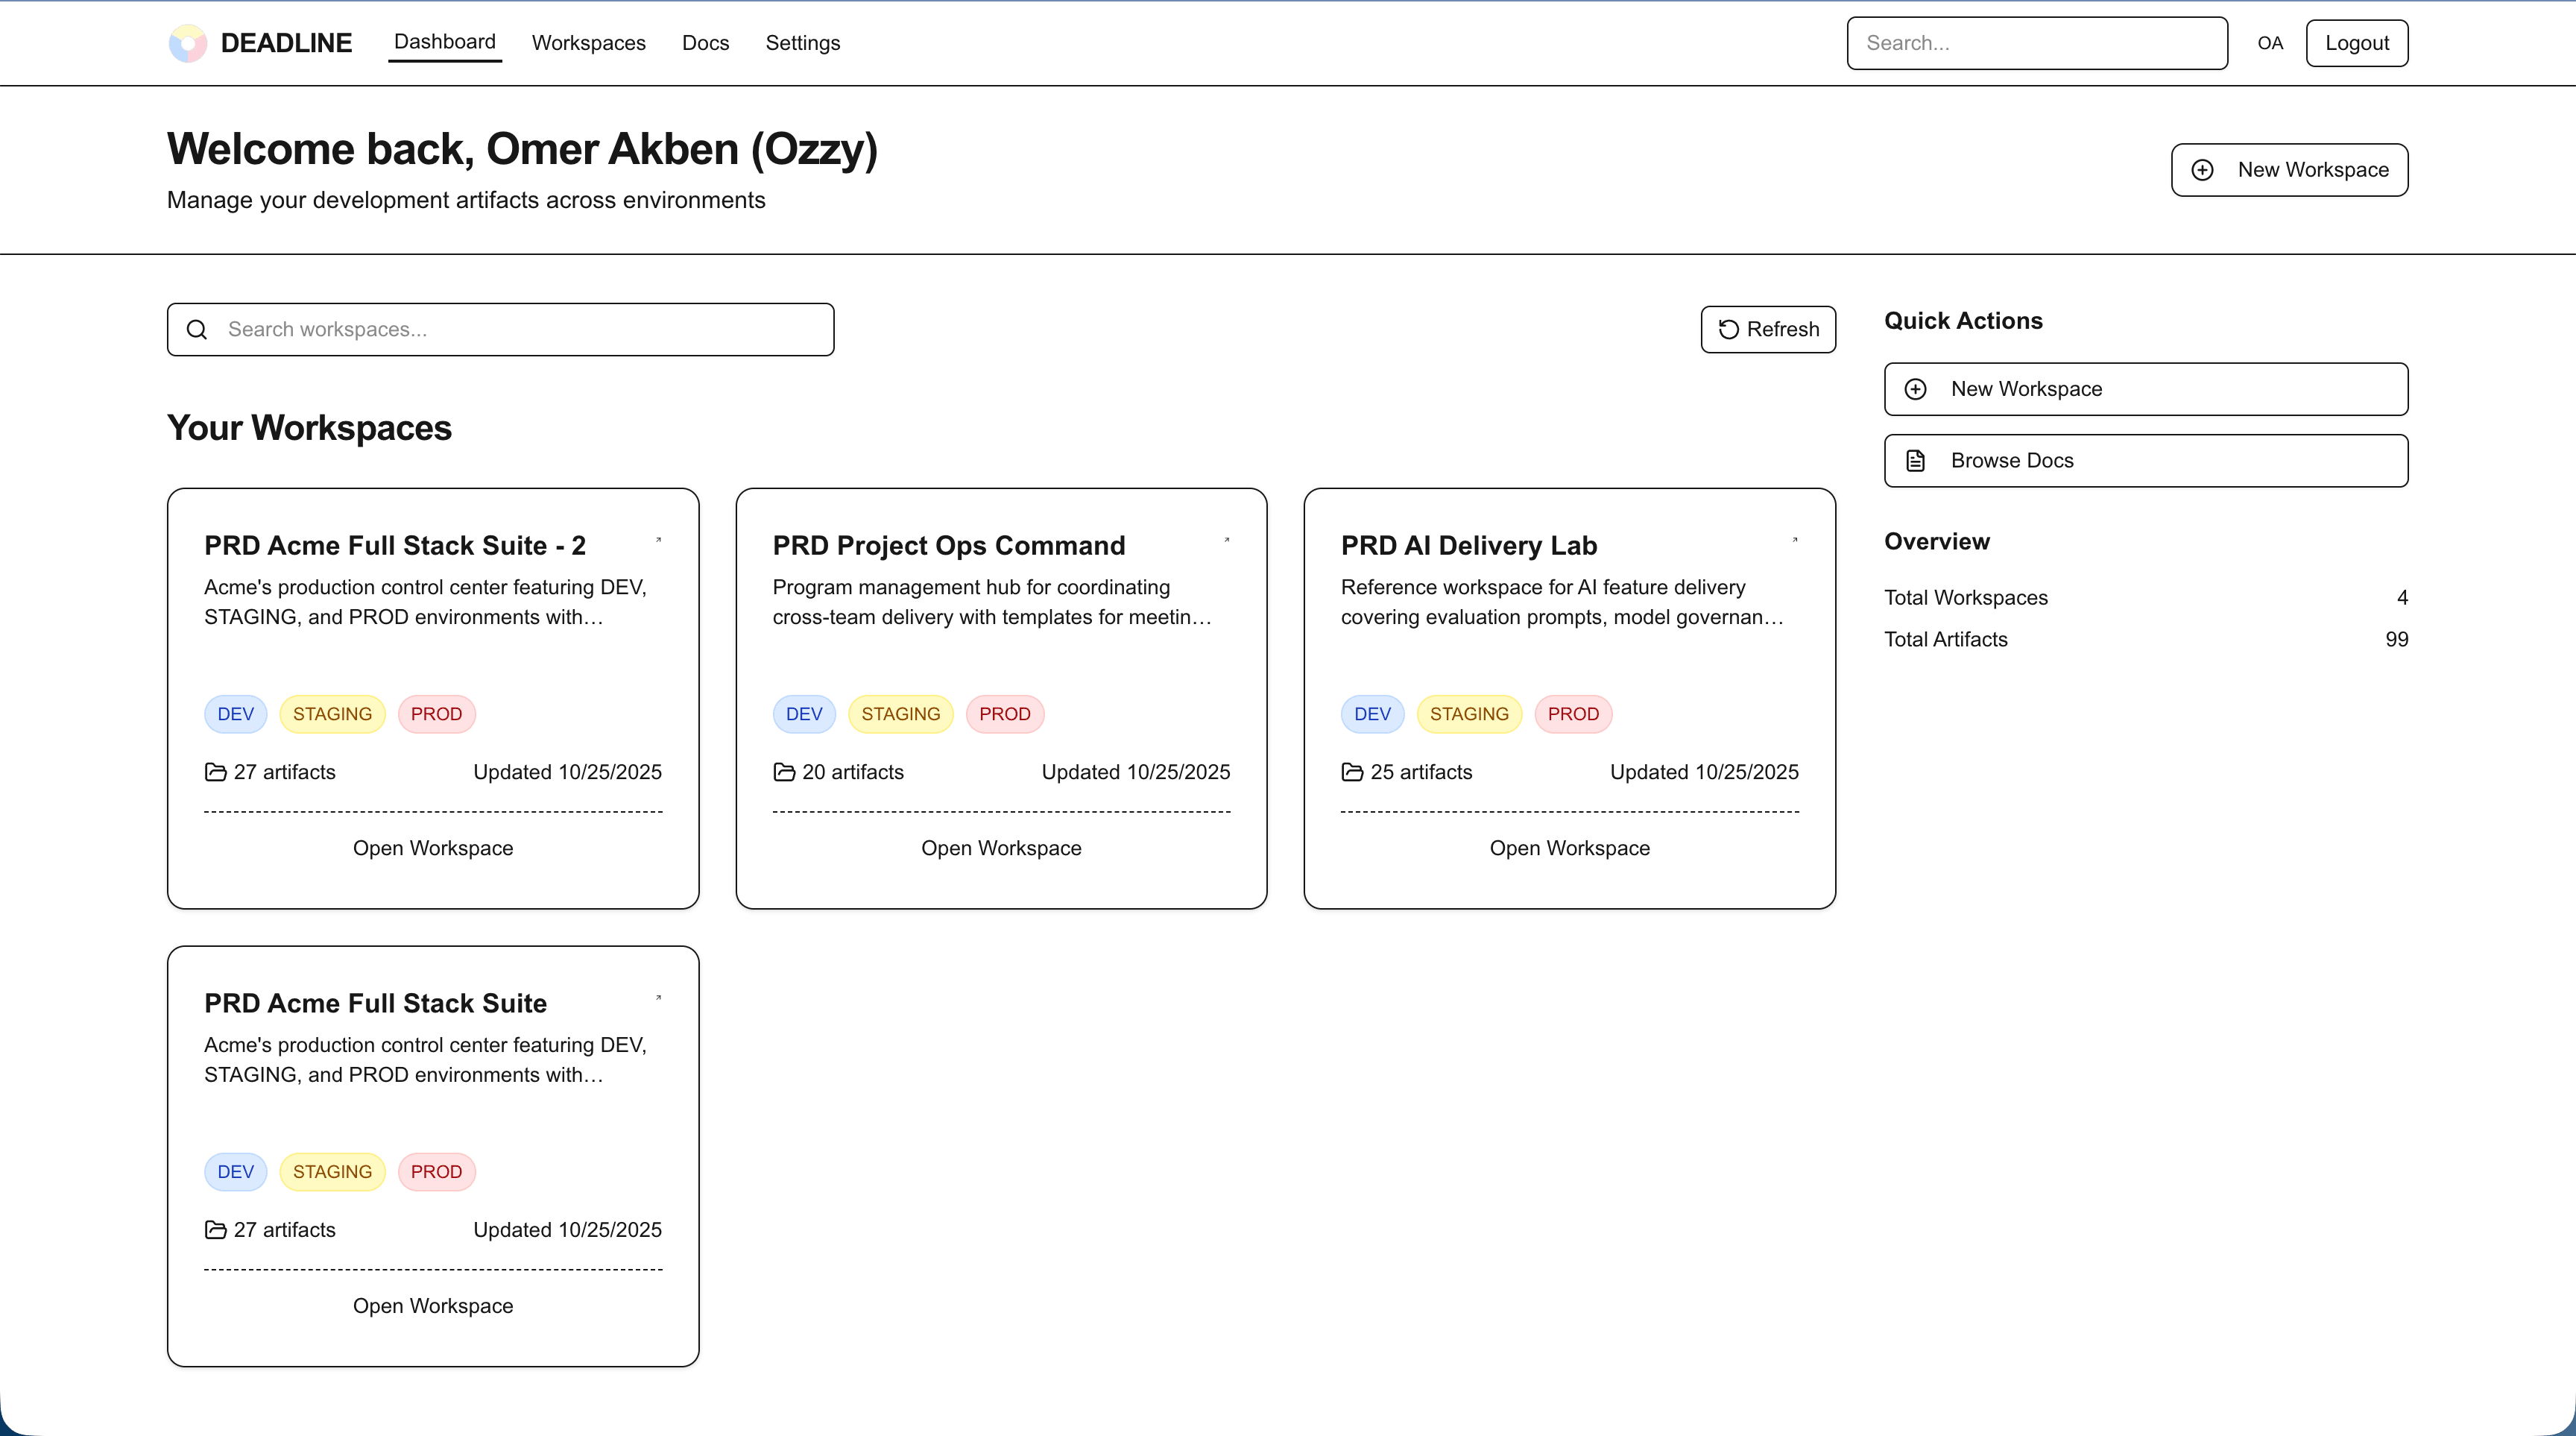Toggle the DEV environment badge on PRD AI Delivery Lab
This screenshot has height=1436, width=2576.
[x=1372, y=713]
